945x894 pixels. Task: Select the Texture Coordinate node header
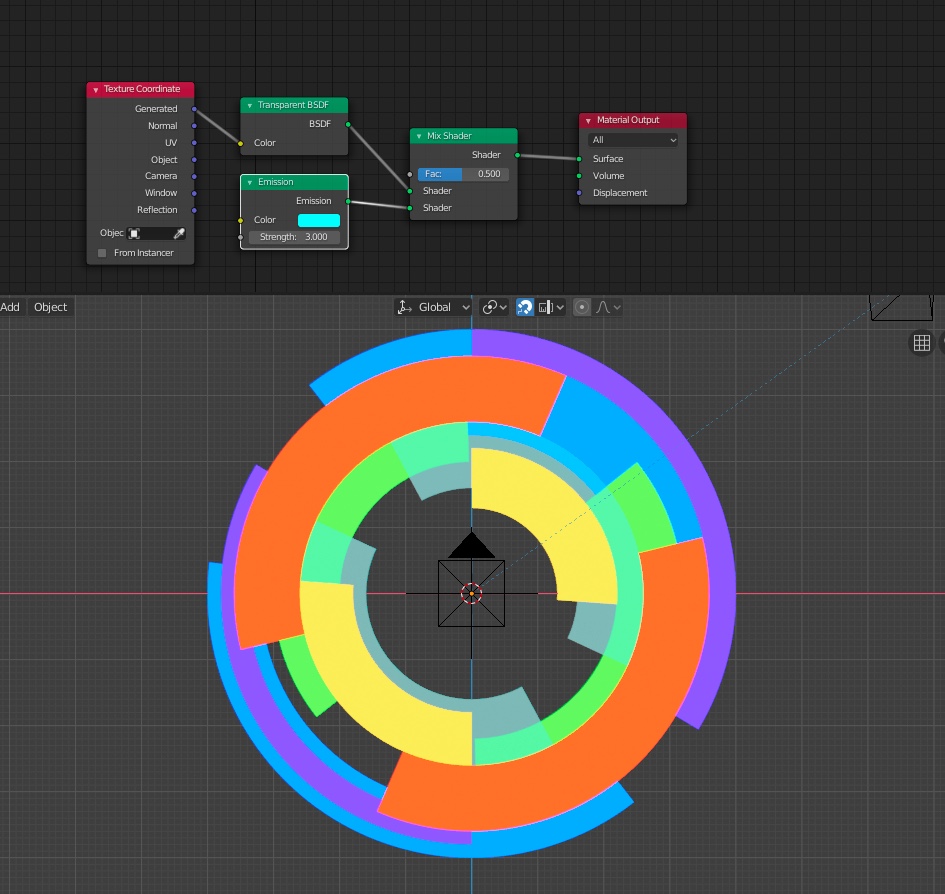140,89
